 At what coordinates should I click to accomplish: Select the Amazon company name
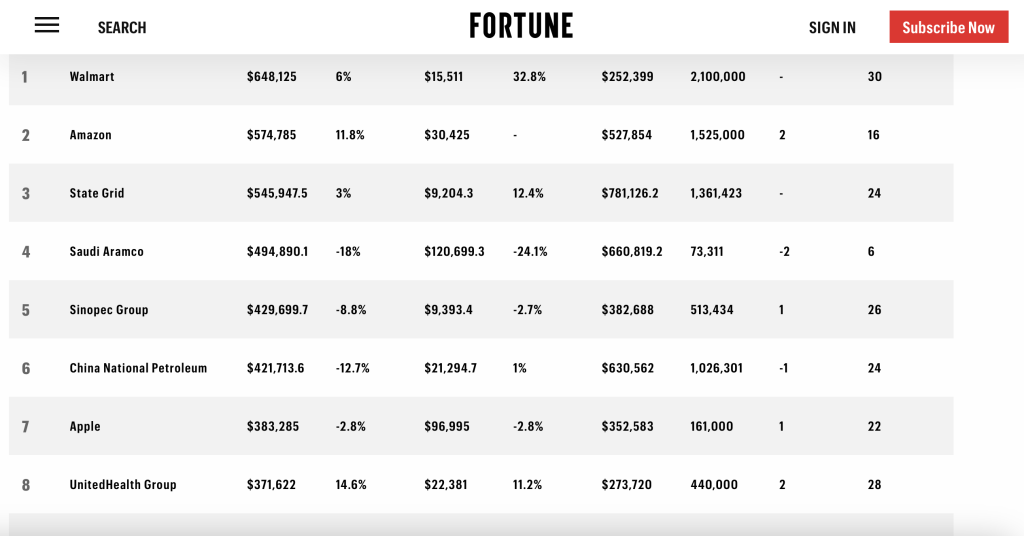90,135
